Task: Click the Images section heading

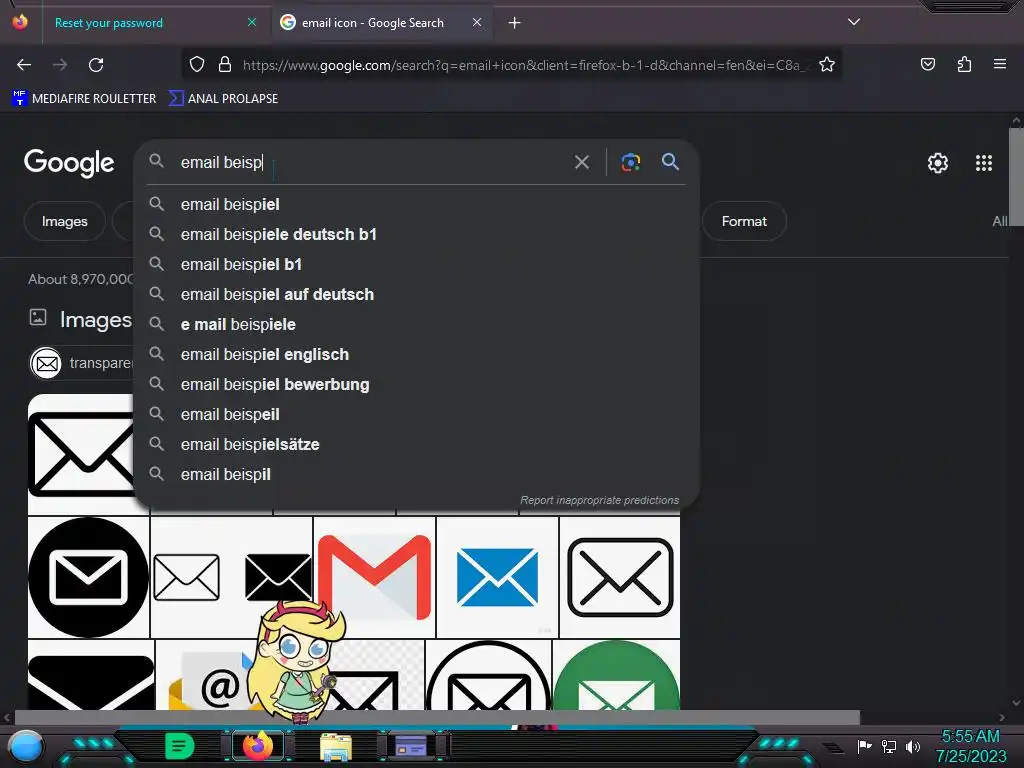Action: tap(95, 320)
